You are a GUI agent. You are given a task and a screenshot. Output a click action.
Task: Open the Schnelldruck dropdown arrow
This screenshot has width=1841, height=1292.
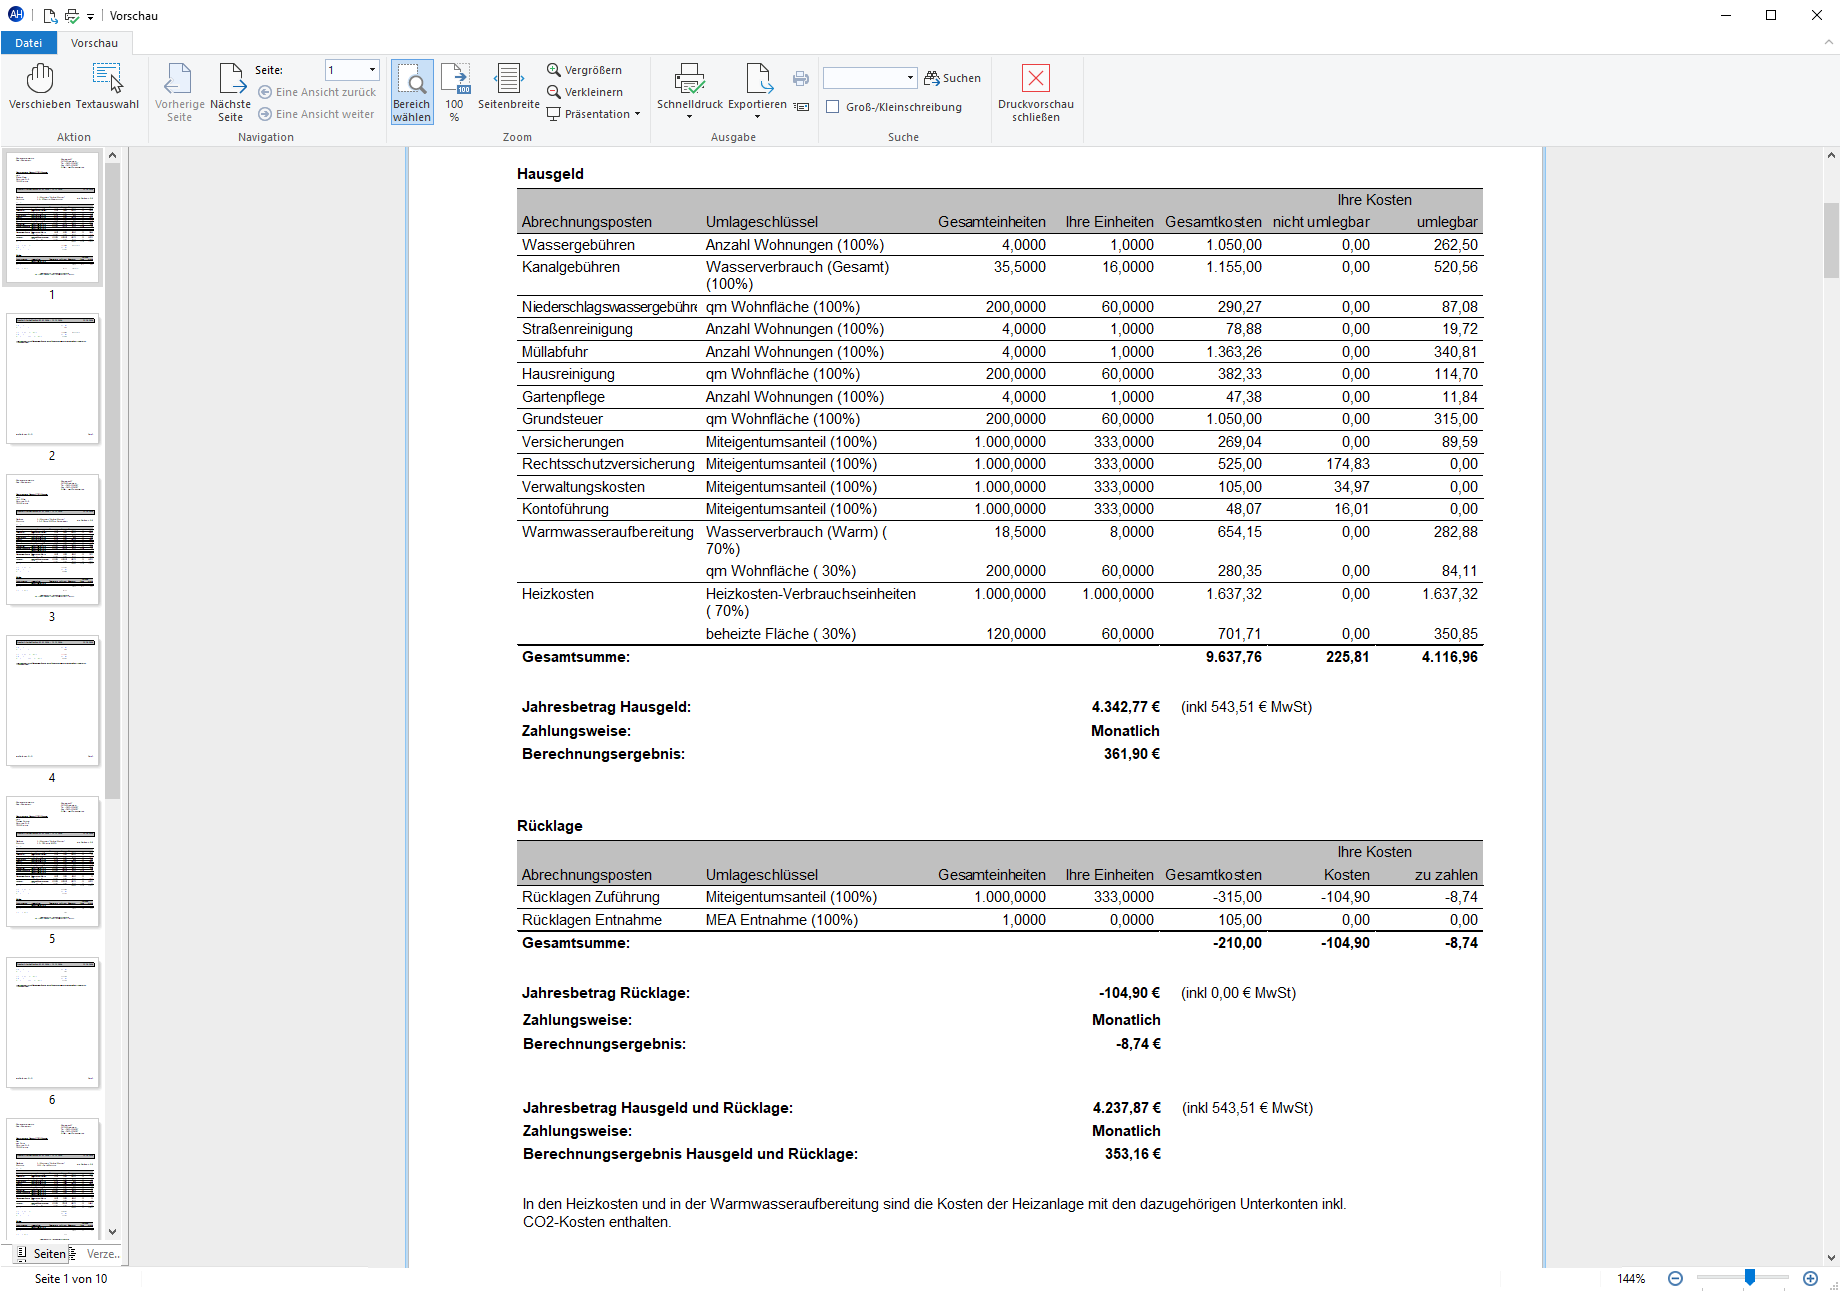689,117
